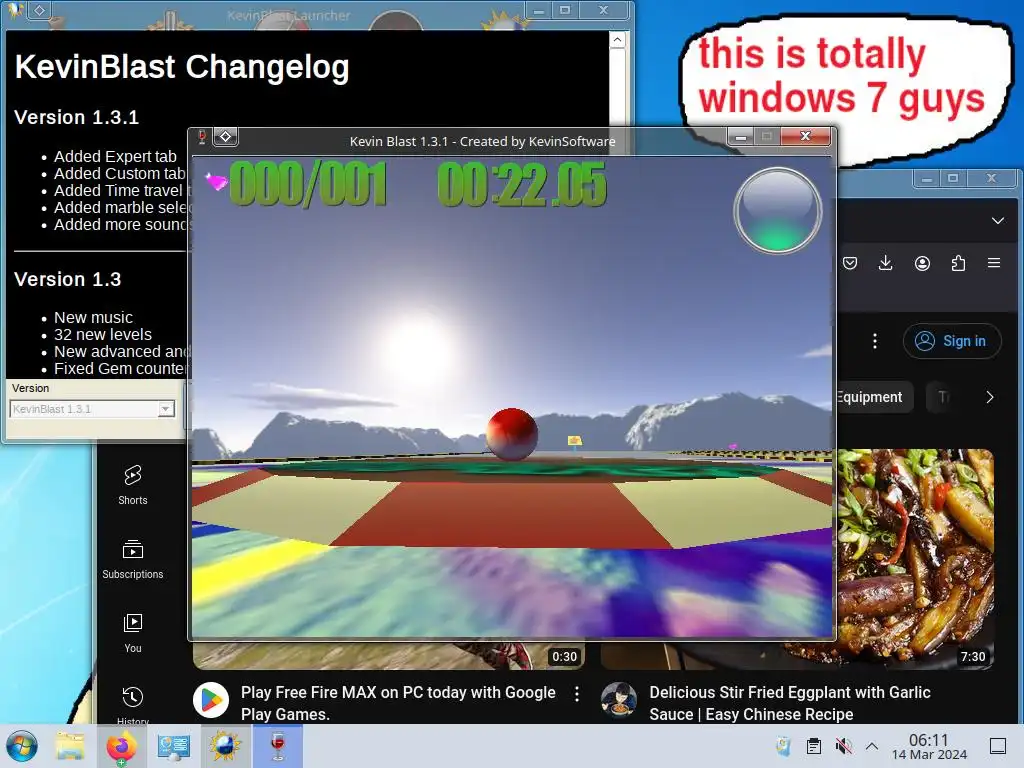Viewport: 1024px width, 768px height.
Task: Click the red marble in the game
Action: point(512,434)
